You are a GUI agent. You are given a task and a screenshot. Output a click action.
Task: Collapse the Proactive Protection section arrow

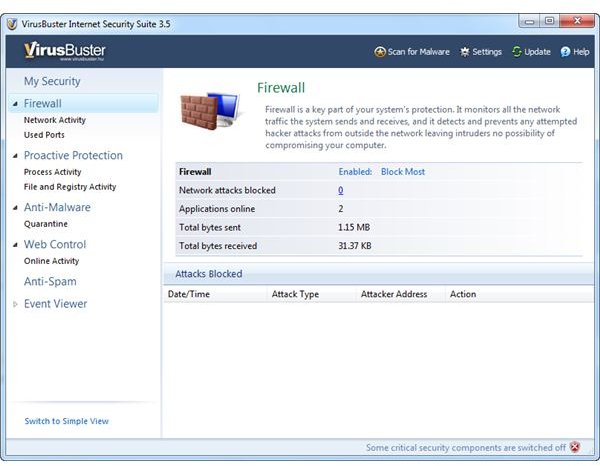point(15,156)
